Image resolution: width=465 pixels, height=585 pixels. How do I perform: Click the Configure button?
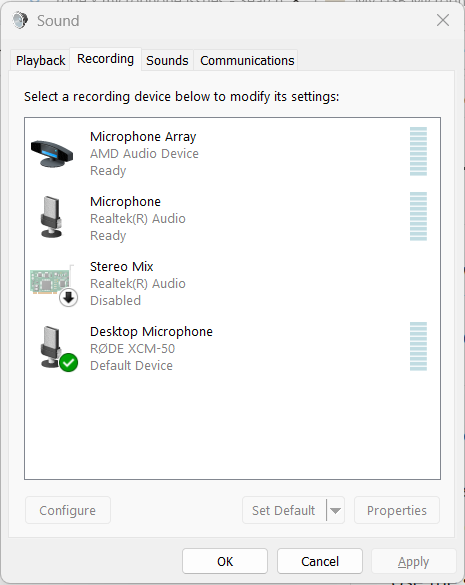(x=68, y=510)
